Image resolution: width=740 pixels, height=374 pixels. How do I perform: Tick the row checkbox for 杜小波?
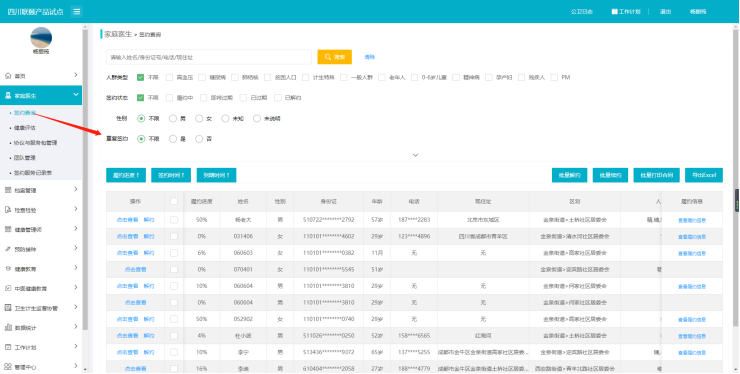[174, 336]
